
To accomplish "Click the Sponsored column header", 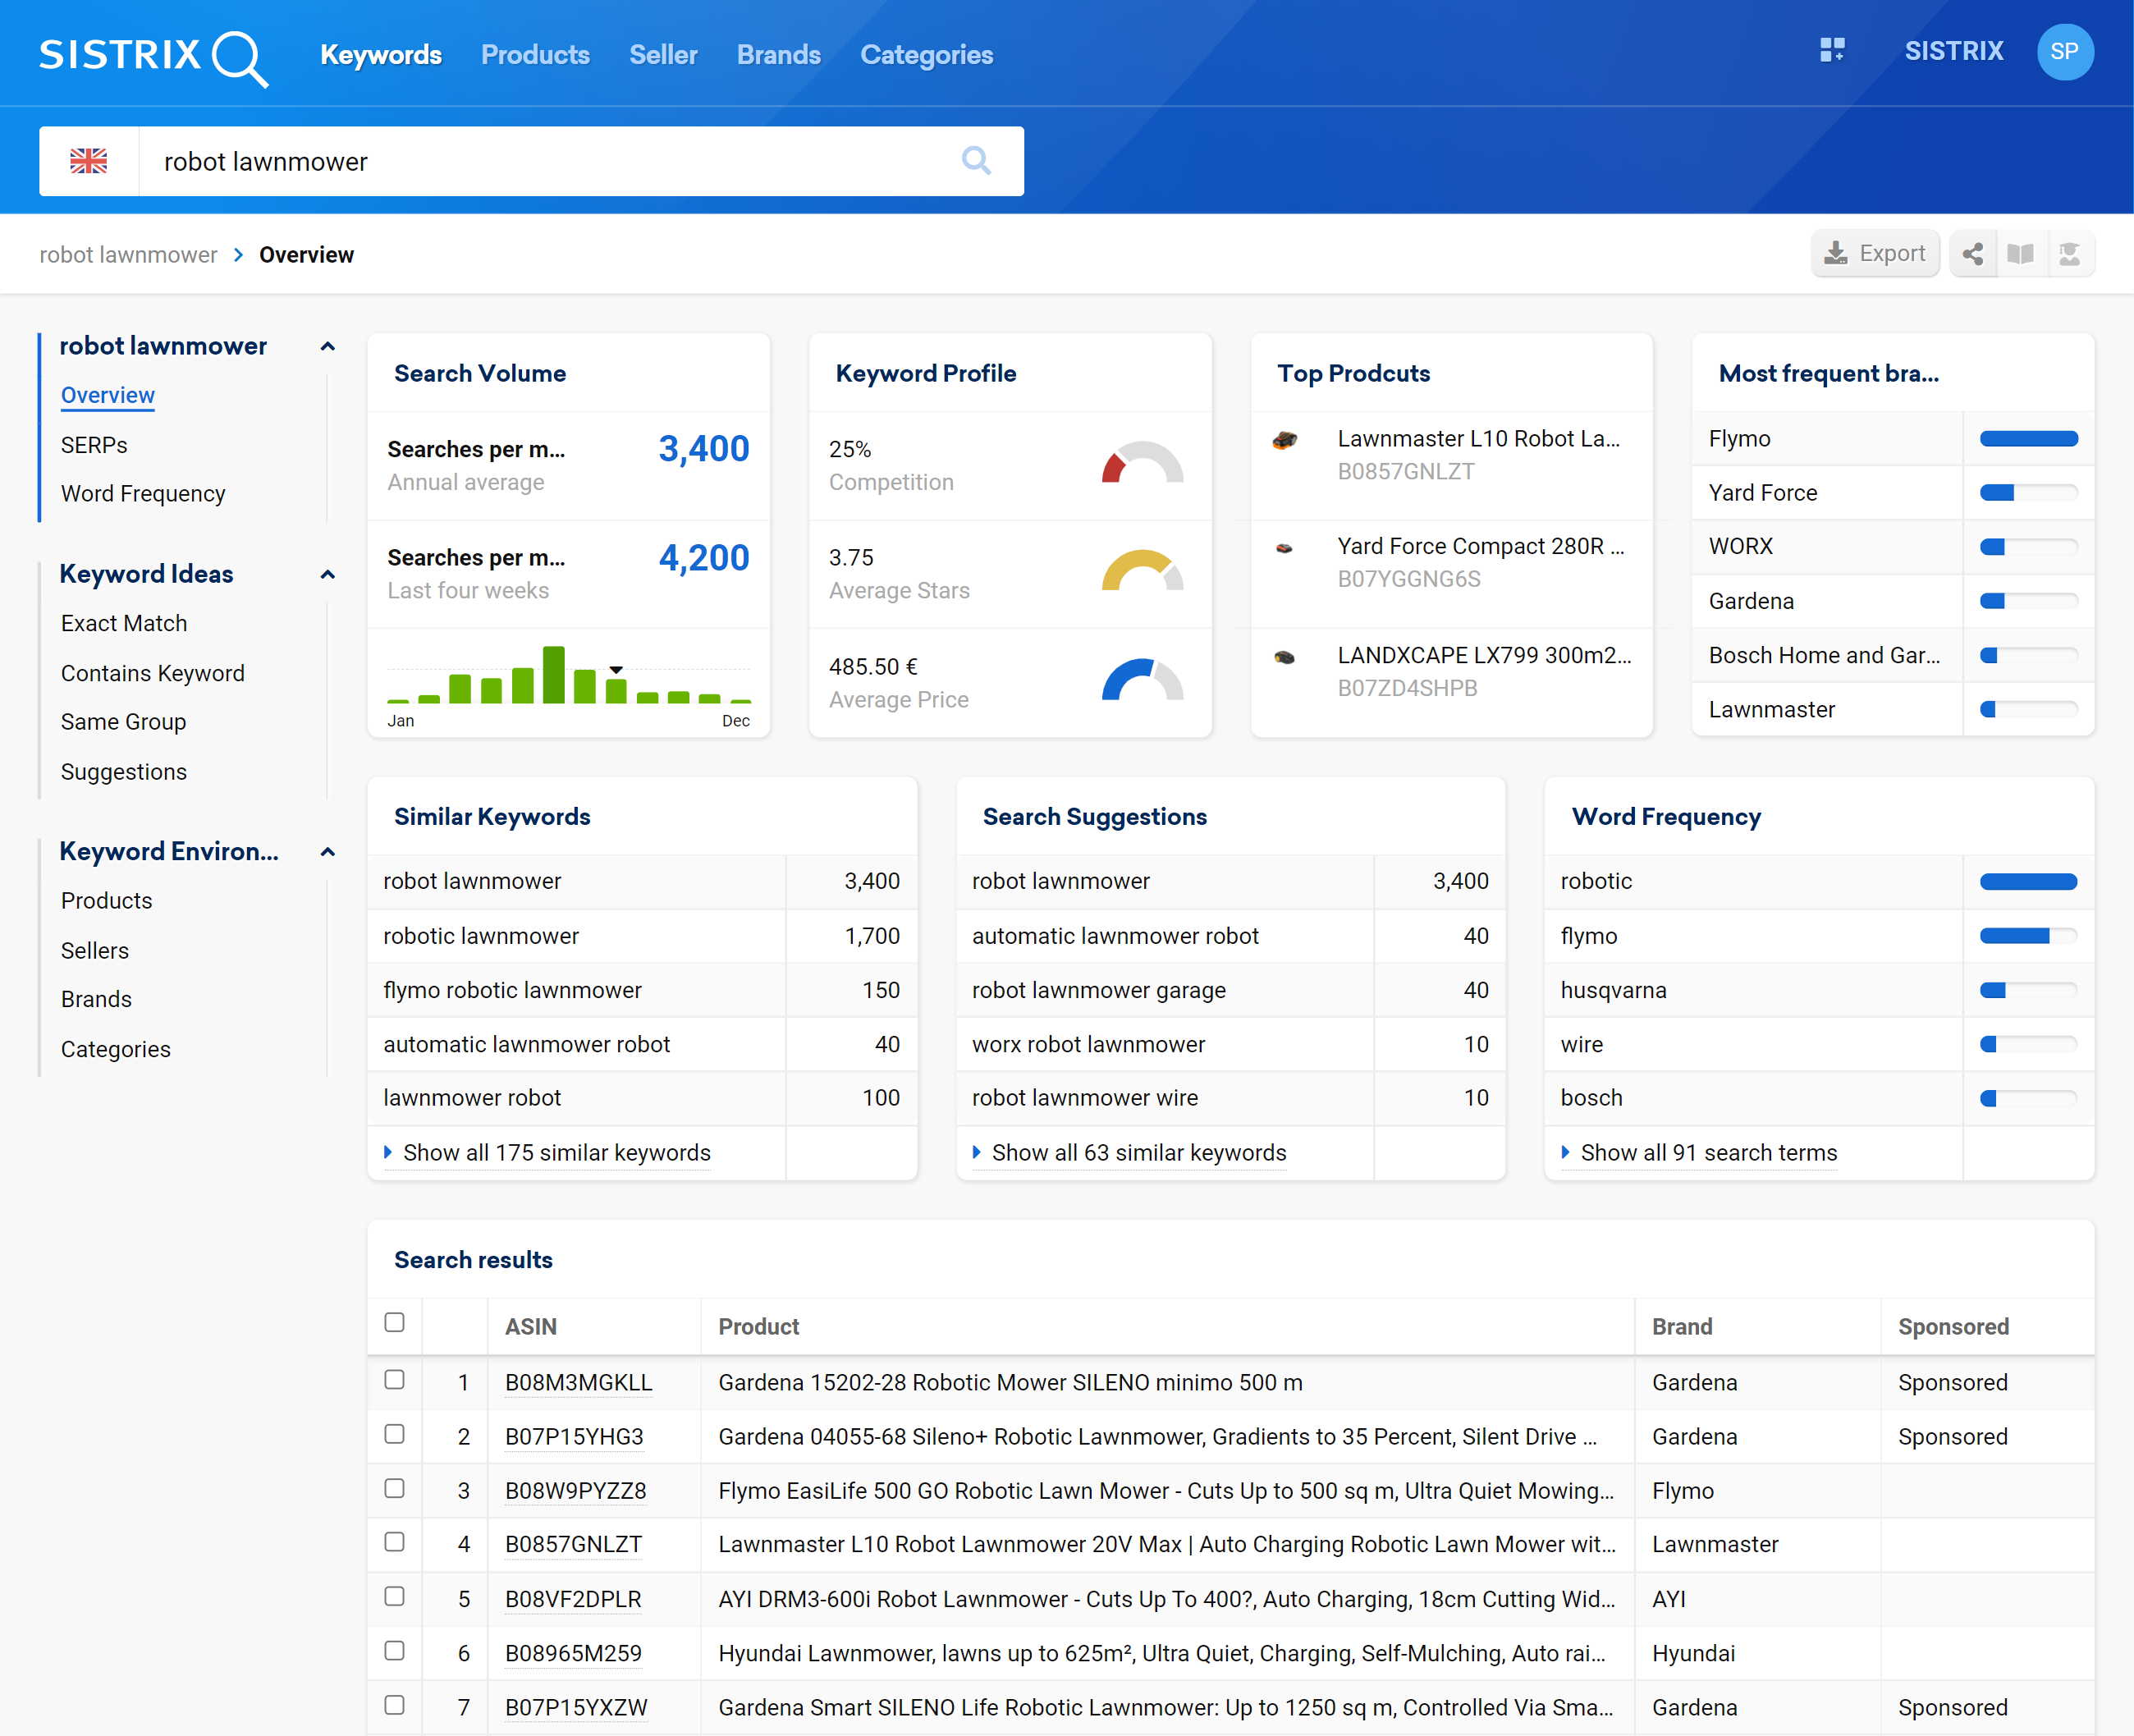I will click(x=1953, y=1327).
